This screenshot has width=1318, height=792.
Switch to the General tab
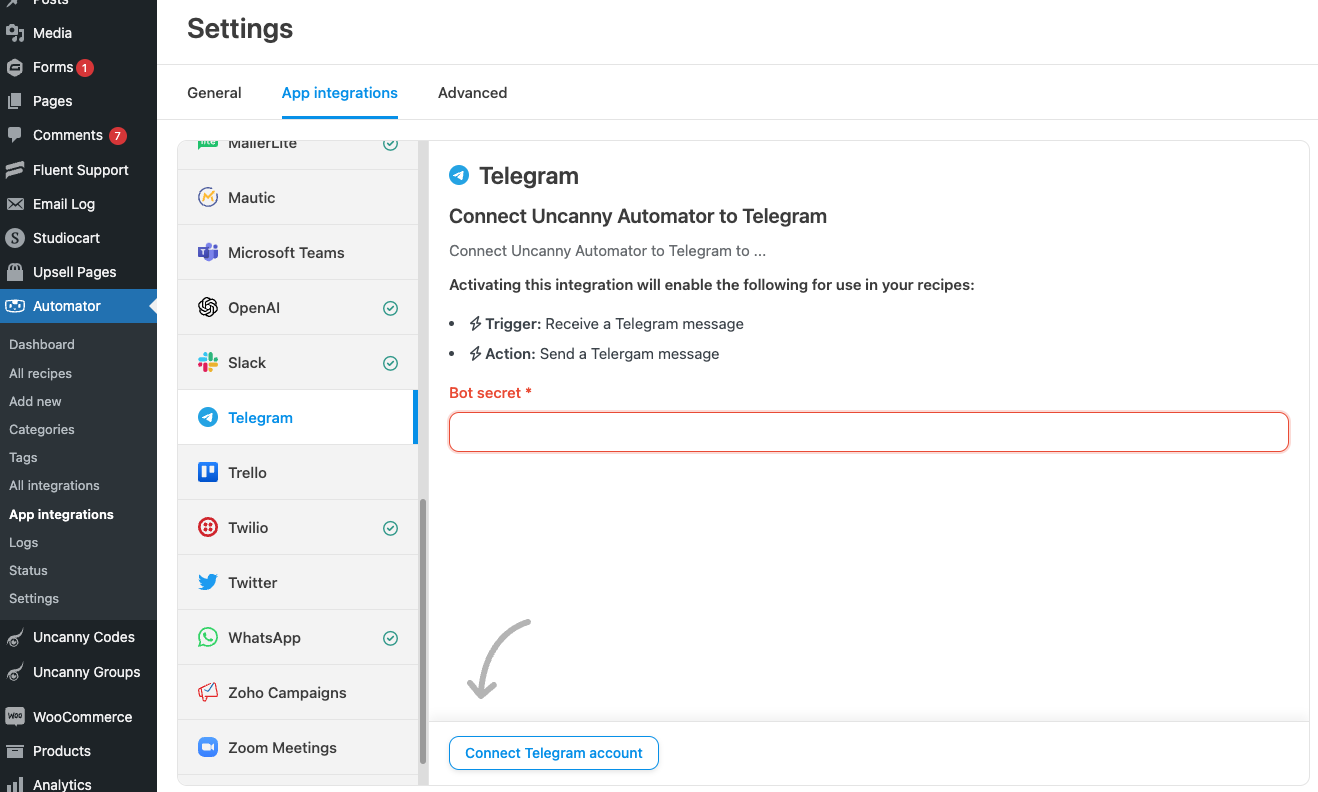tap(214, 93)
